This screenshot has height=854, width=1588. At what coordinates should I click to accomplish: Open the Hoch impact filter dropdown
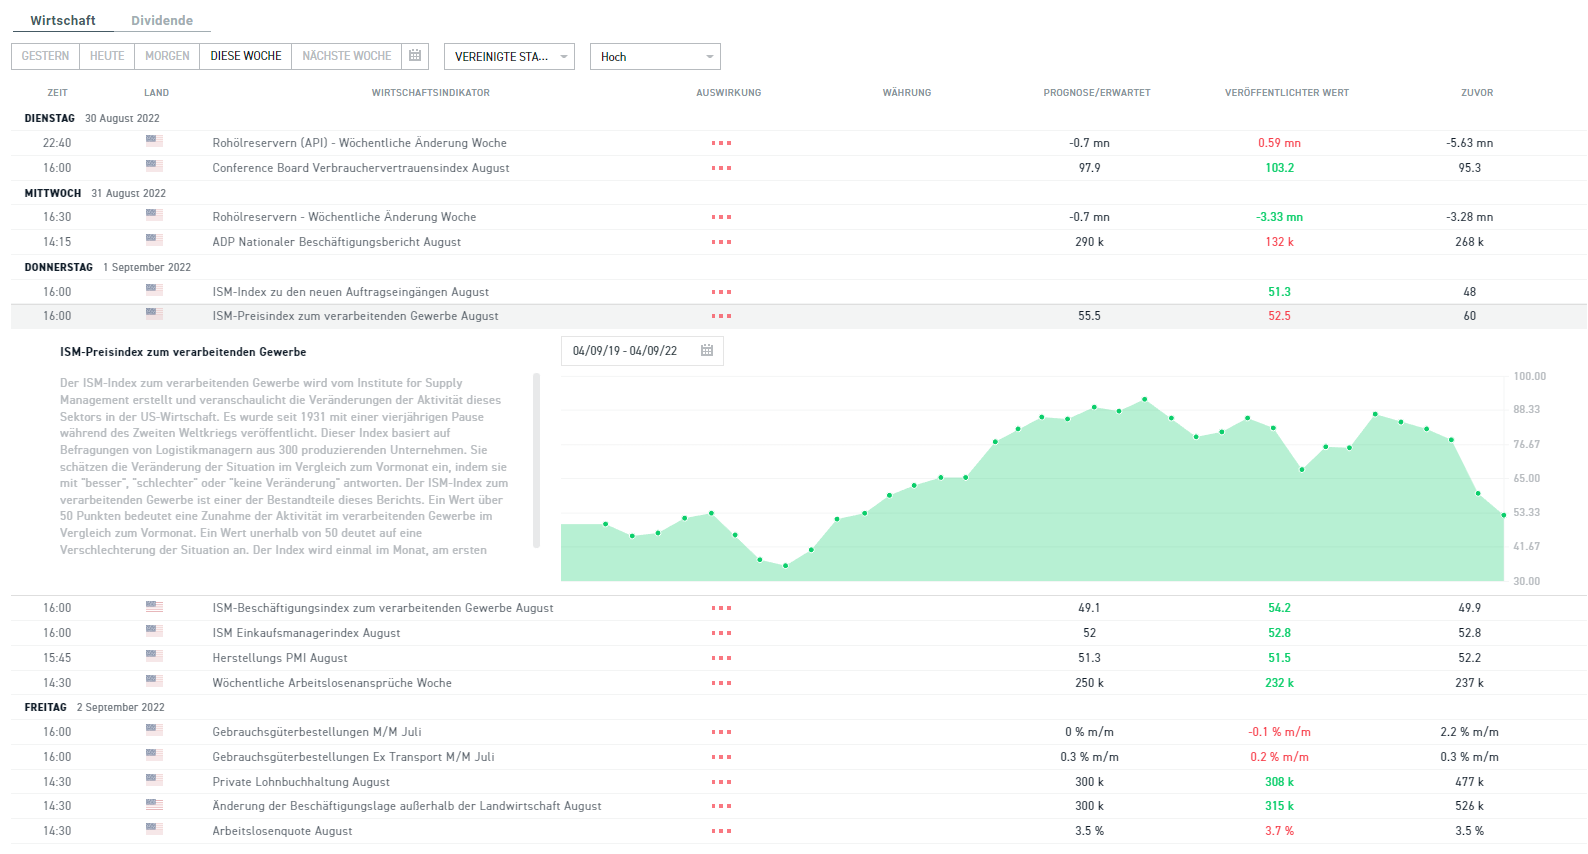tap(655, 57)
